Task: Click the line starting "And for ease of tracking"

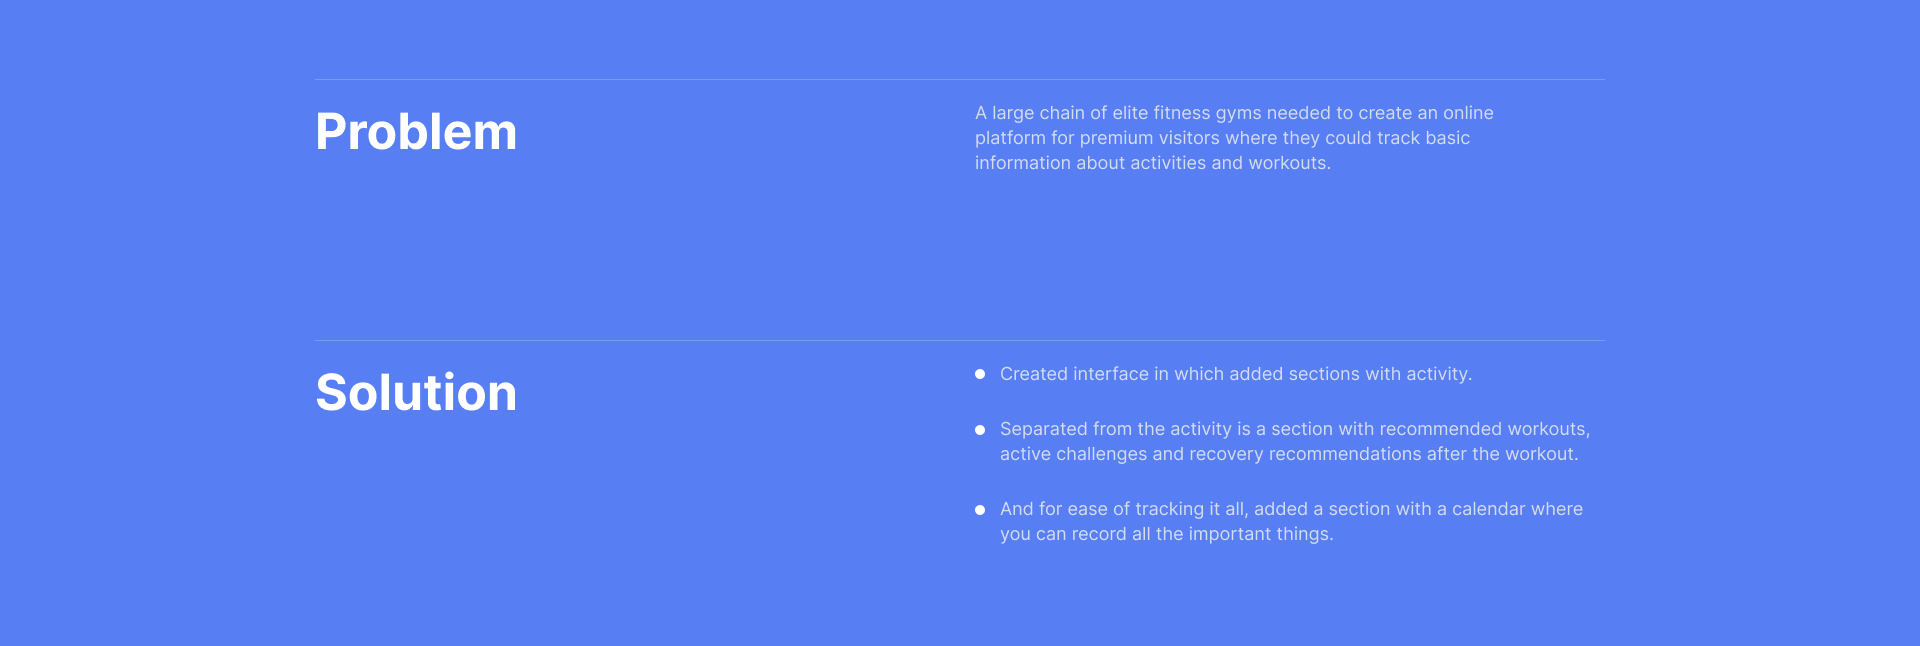Action: coord(1290,509)
